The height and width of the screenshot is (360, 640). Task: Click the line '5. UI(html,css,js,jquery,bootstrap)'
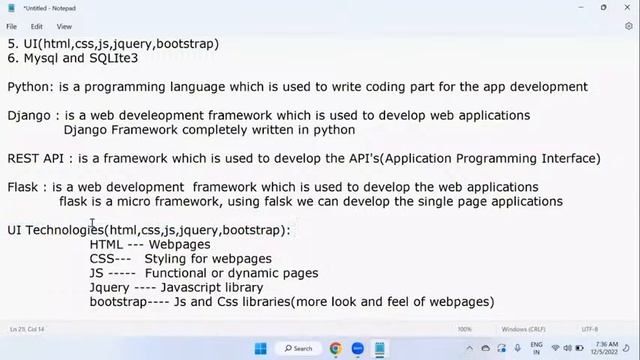[x=113, y=44]
